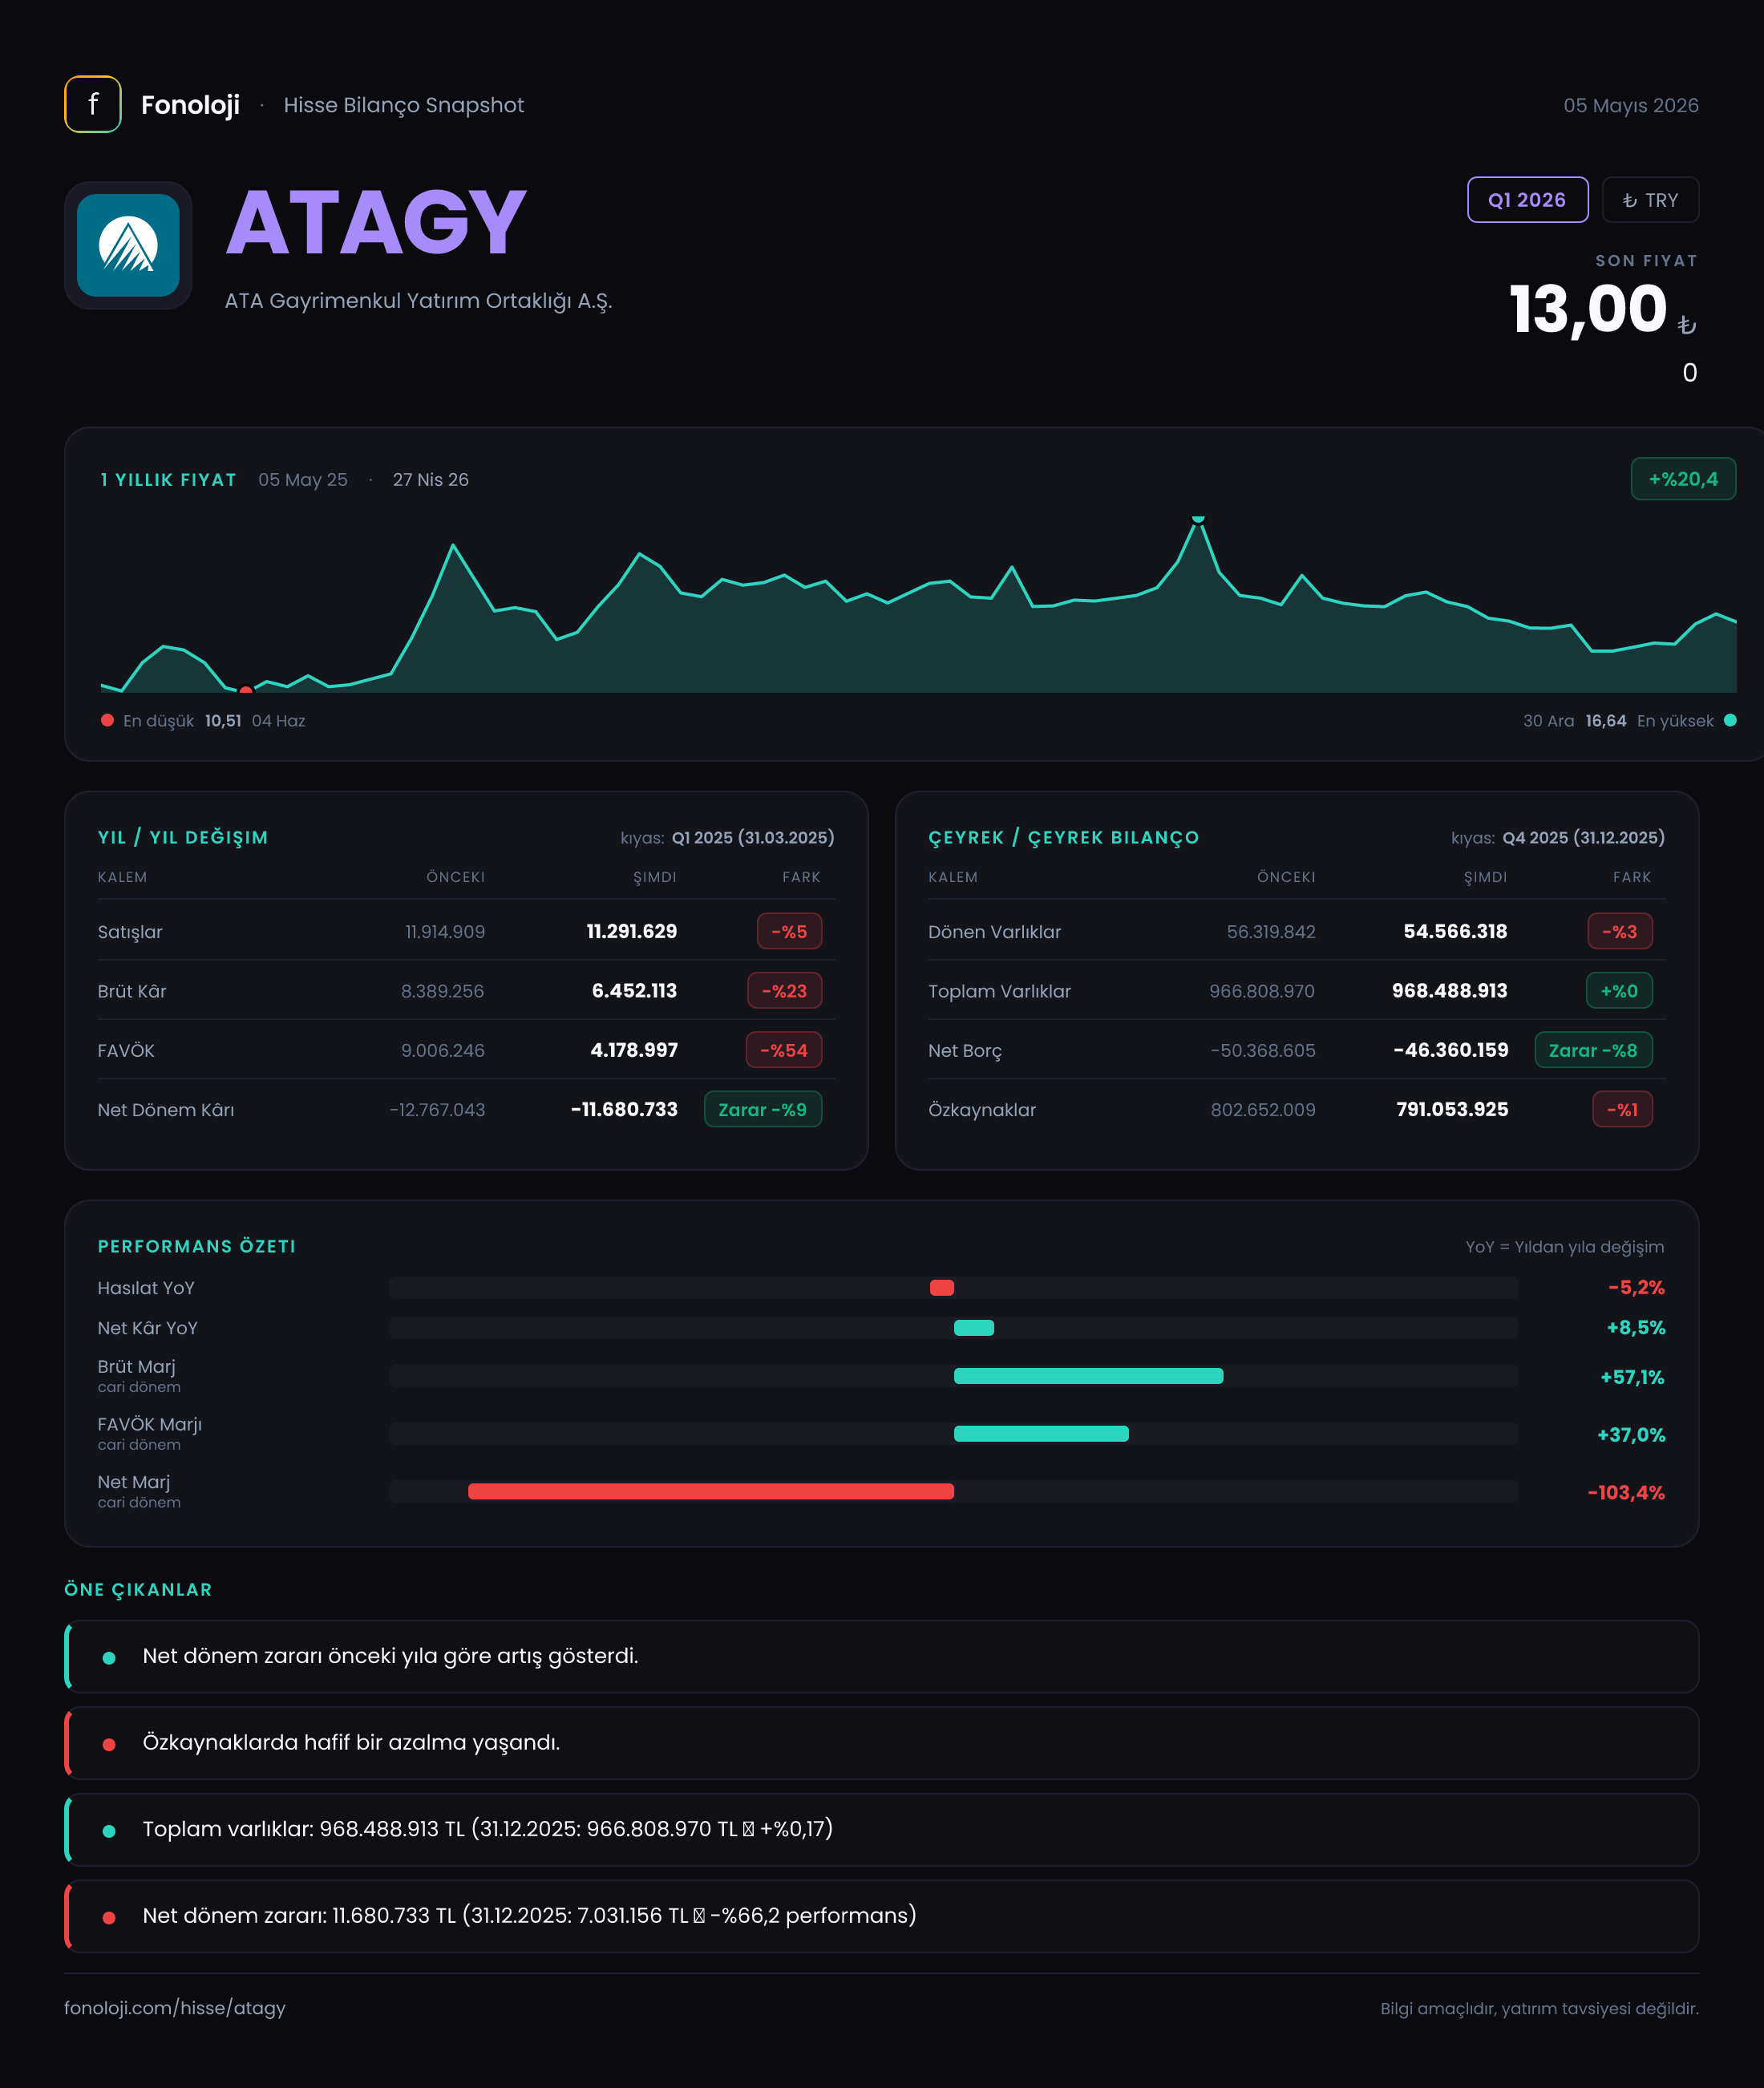Click the -5,2% Hasılat YoY value
The width and height of the screenshot is (1764, 2088).
(x=1636, y=1287)
